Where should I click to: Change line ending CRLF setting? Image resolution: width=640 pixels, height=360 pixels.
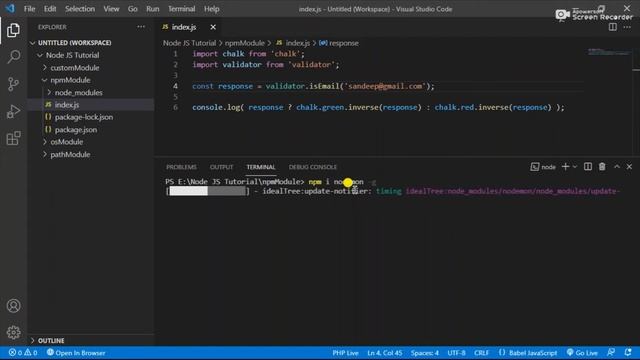coord(482,353)
